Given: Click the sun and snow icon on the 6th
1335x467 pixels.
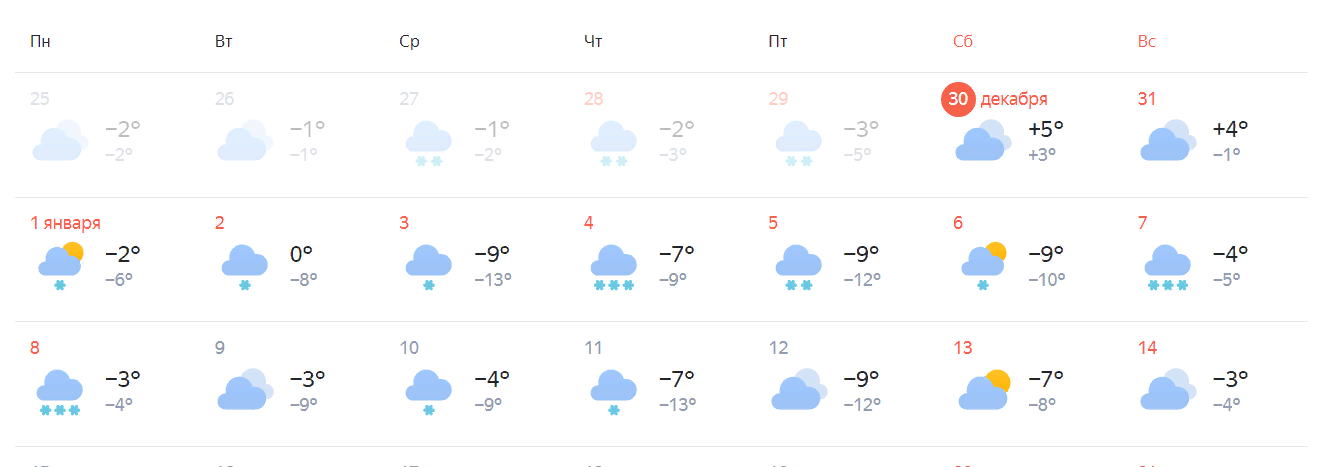Looking at the screenshot, I should pos(983,265).
